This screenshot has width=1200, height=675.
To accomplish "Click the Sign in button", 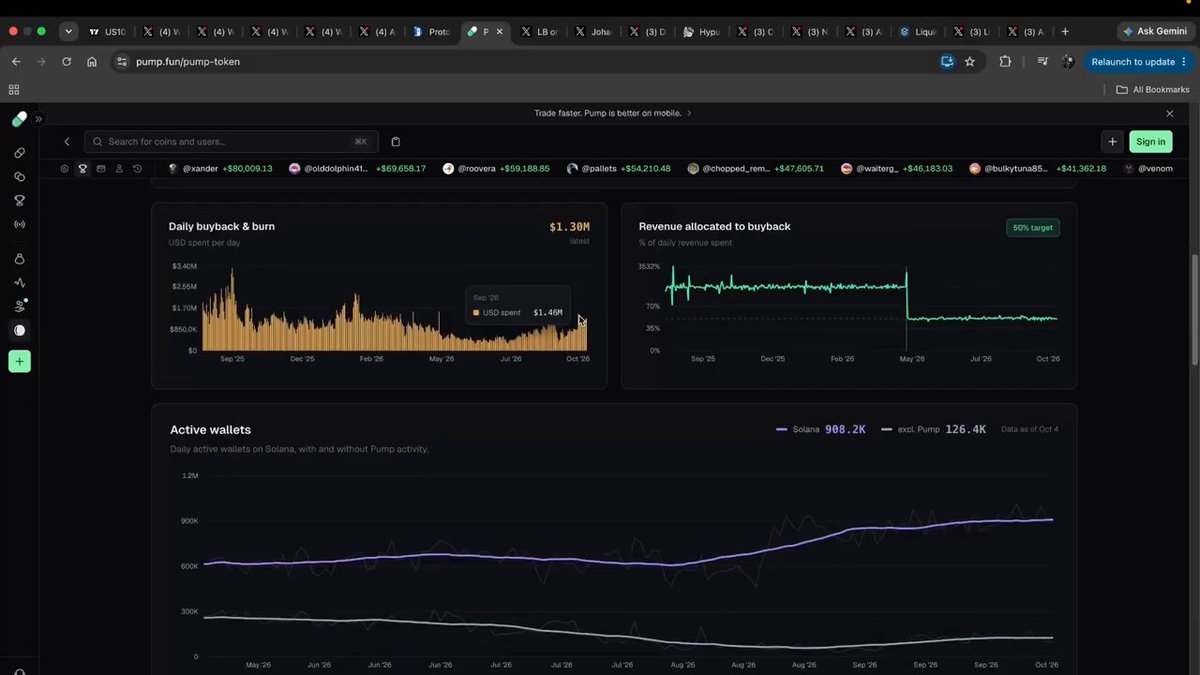I will pyautogui.click(x=1151, y=142).
